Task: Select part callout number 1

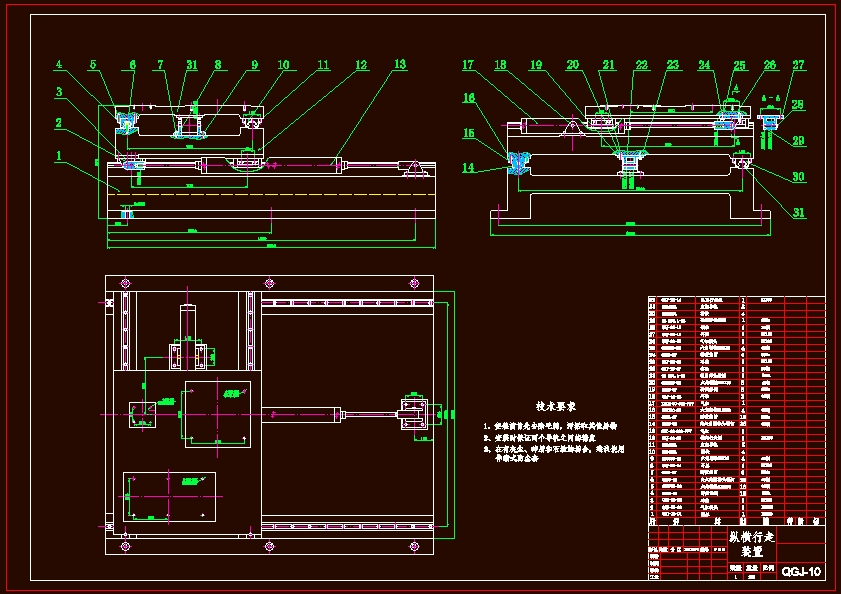Action: [x=59, y=156]
